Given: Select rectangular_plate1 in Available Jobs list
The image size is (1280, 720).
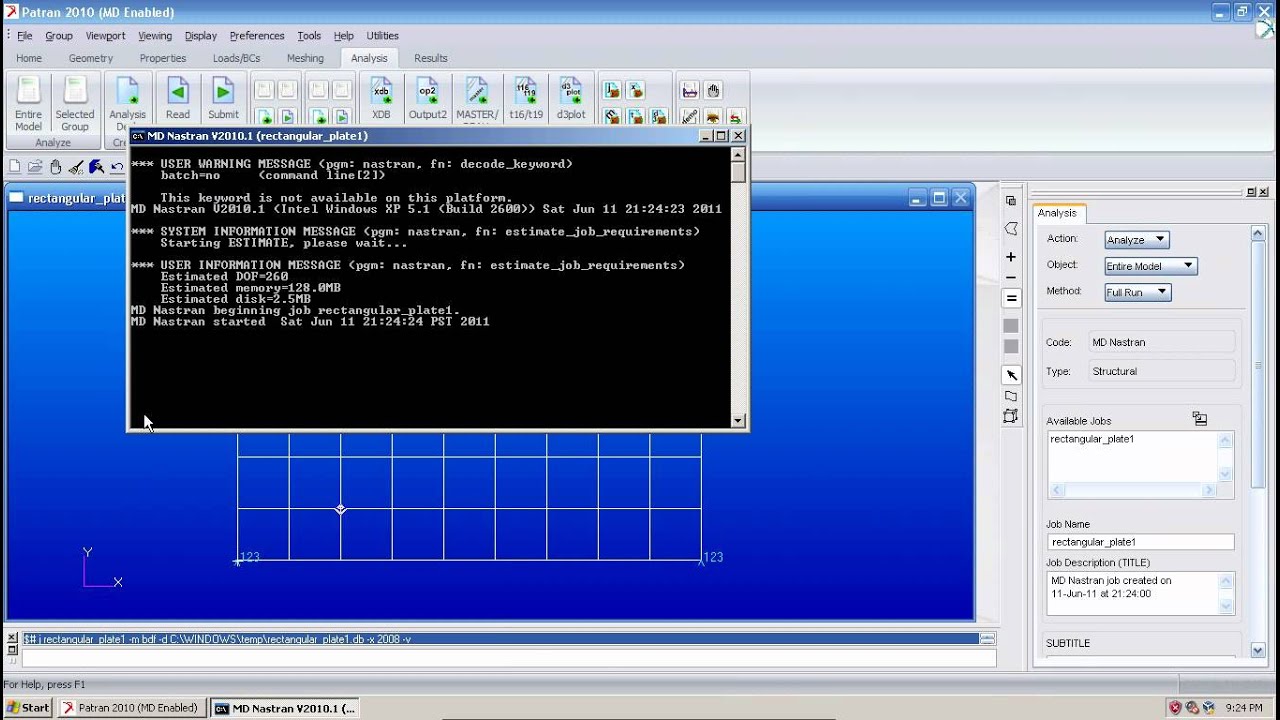Looking at the screenshot, I should click(1092, 439).
